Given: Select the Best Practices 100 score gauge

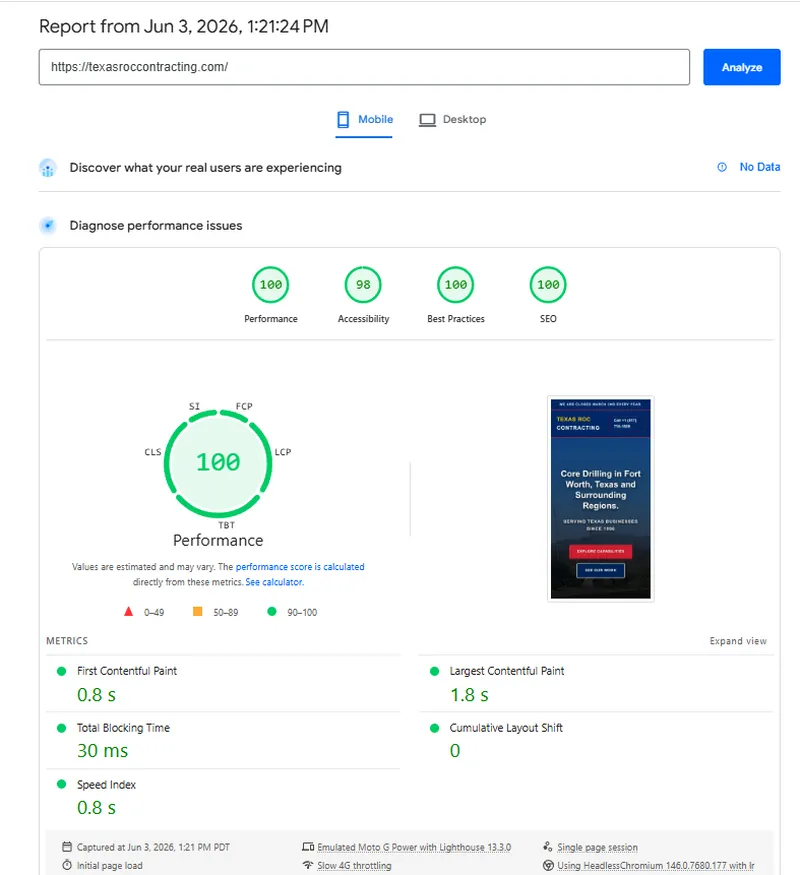Looking at the screenshot, I should coord(456,285).
